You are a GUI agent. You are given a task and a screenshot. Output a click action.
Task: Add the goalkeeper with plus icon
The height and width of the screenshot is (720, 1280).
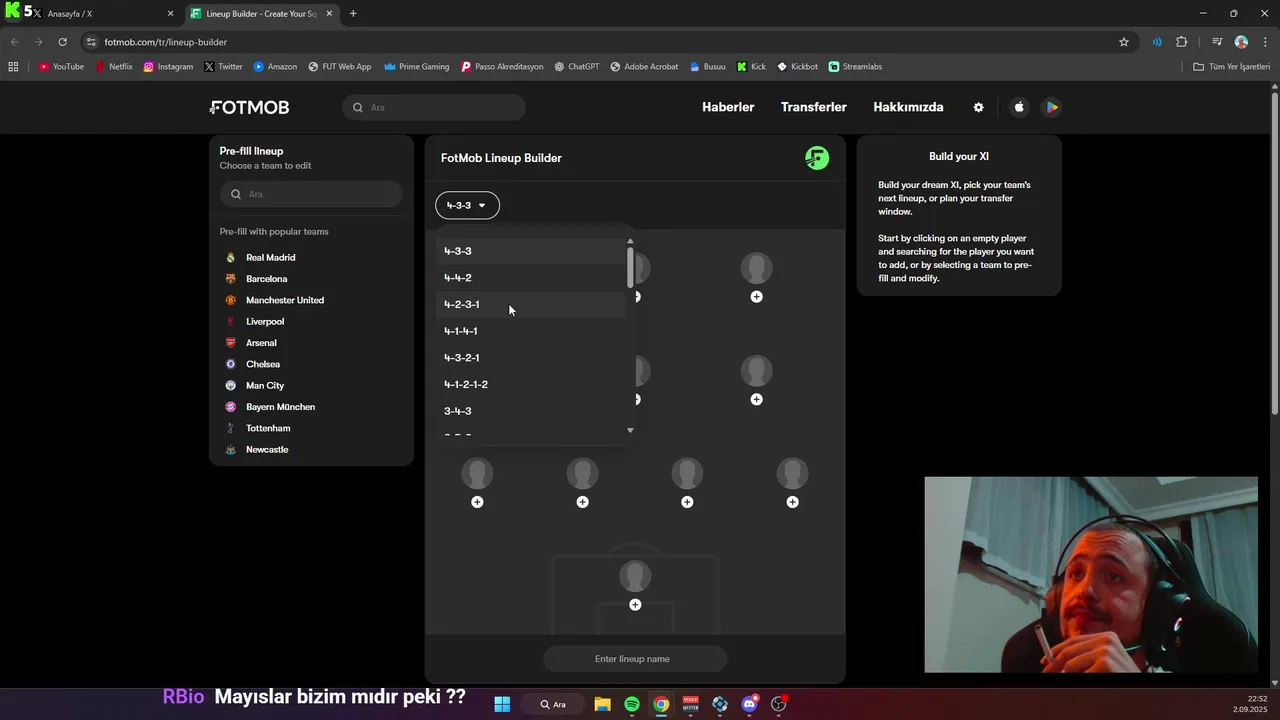coord(635,605)
